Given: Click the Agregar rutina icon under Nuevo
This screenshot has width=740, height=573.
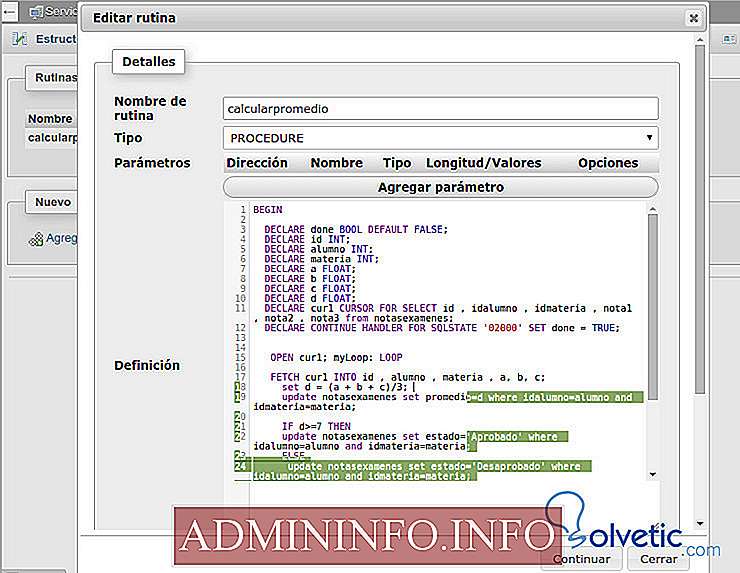Looking at the screenshot, I should [x=36, y=239].
